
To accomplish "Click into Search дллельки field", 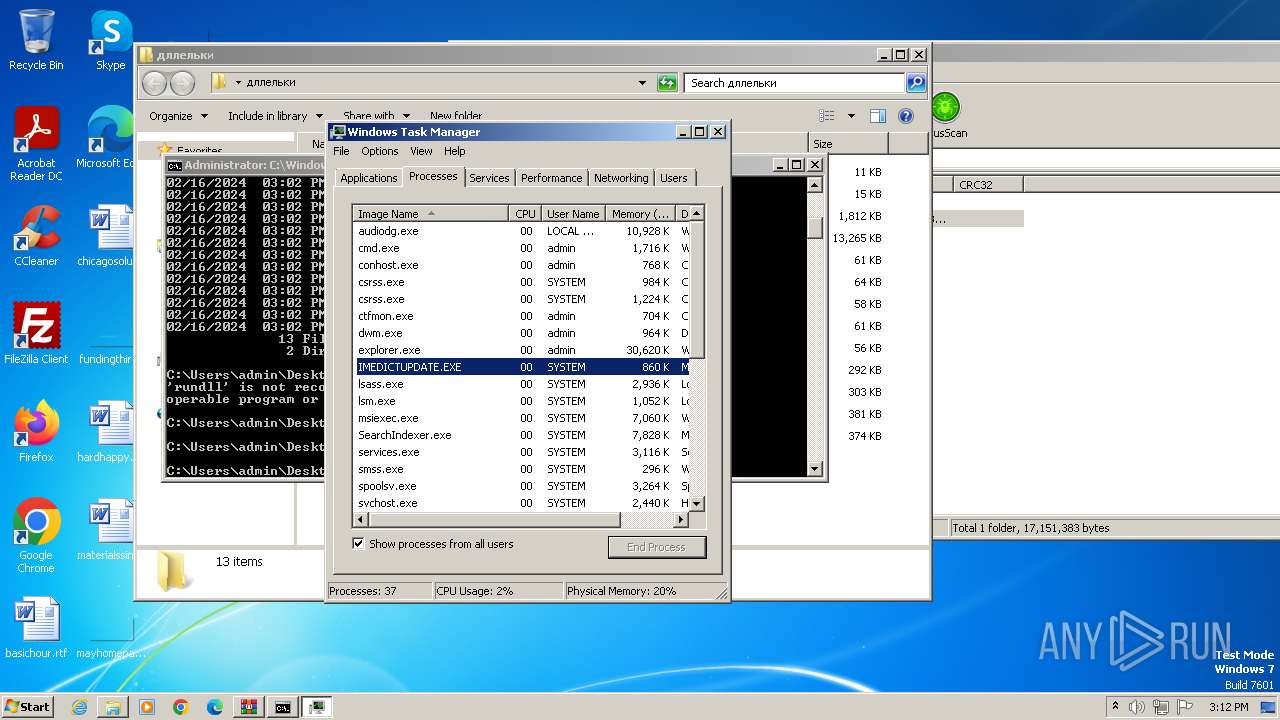I will (x=795, y=83).
